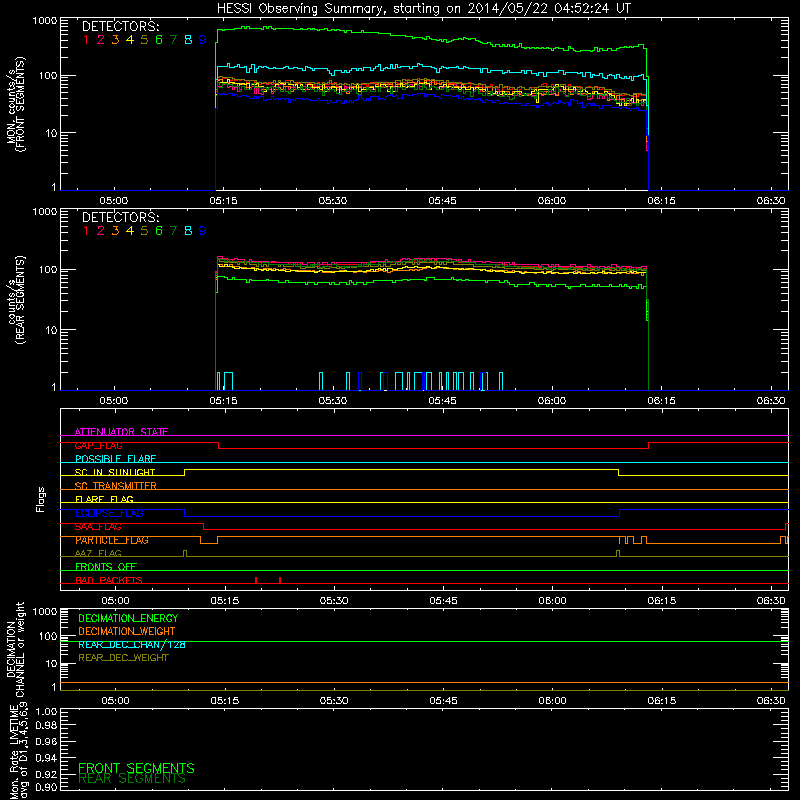Image resolution: width=800 pixels, height=800 pixels.
Task: Click 05:00 tick label under front segments plot
Action: (x=113, y=201)
